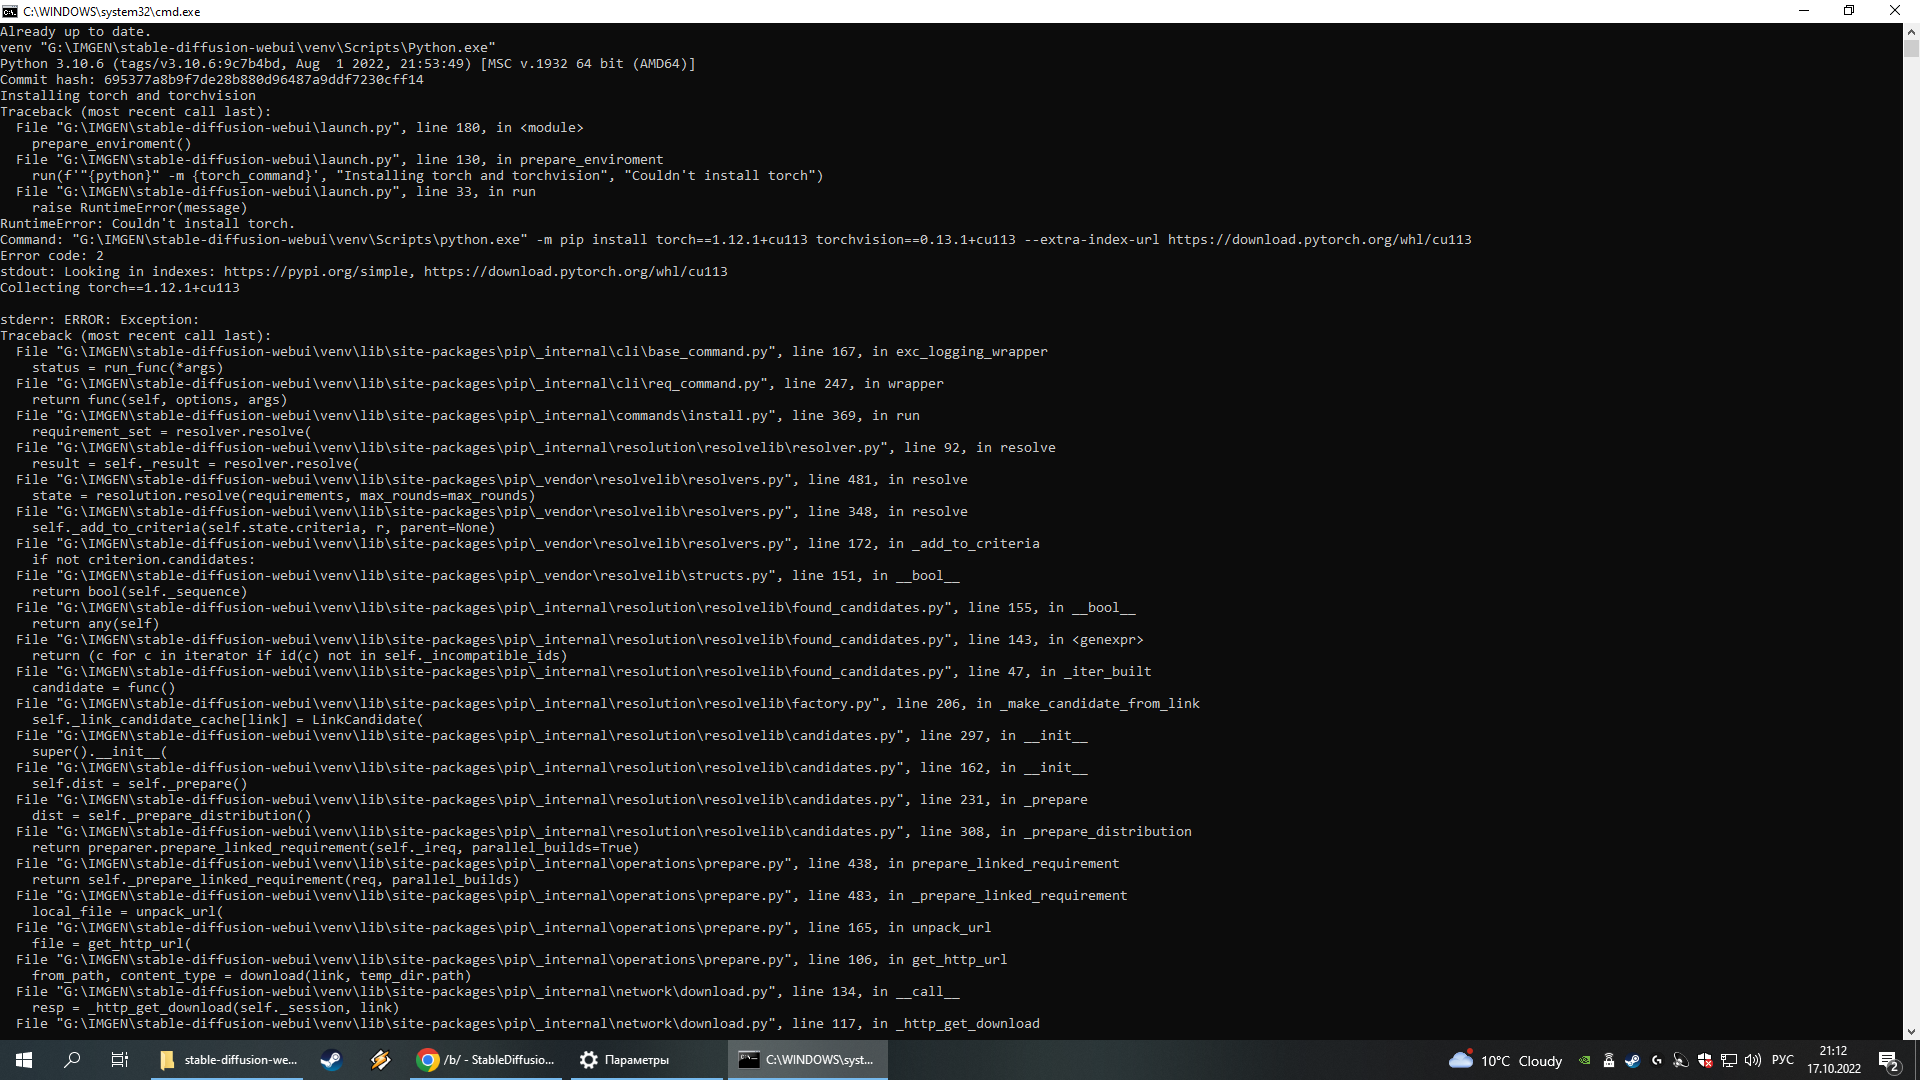1920x1080 pixels.
Task: Open Logitech G Hub tray icon
Action: pos(1657,1060)
